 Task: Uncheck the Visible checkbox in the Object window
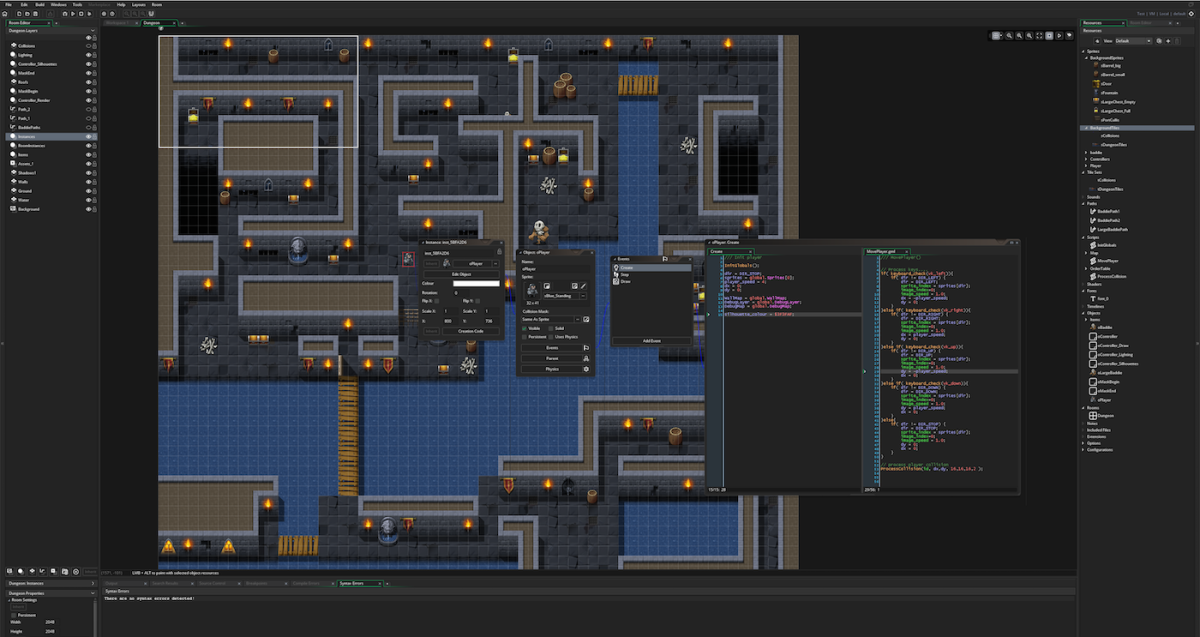[x=524, y=327]
